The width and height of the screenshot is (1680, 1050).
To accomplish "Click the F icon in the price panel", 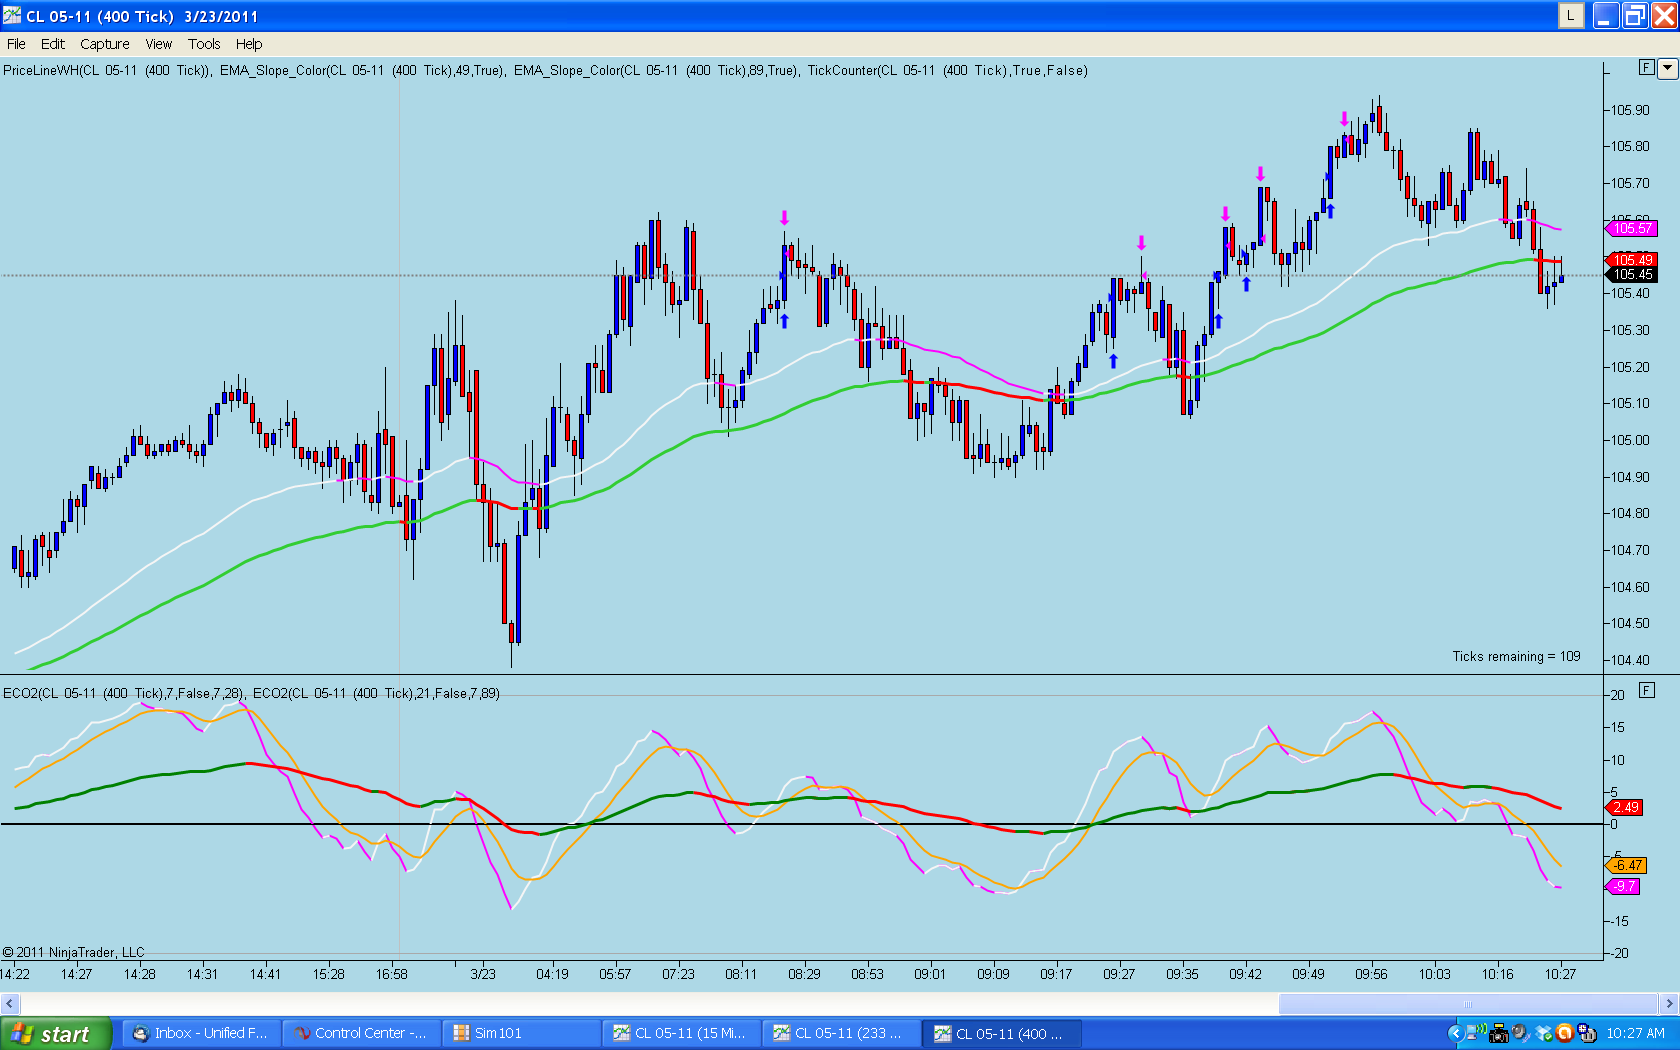I will (1647, 67).
